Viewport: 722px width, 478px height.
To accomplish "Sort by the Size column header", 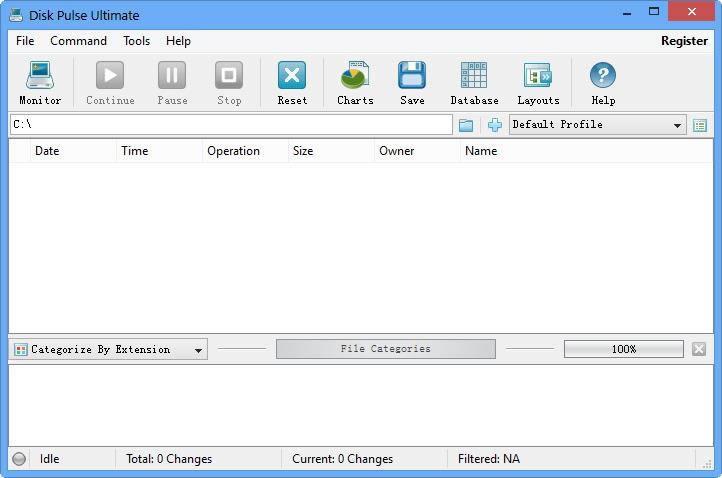I will tap(331, 151).
